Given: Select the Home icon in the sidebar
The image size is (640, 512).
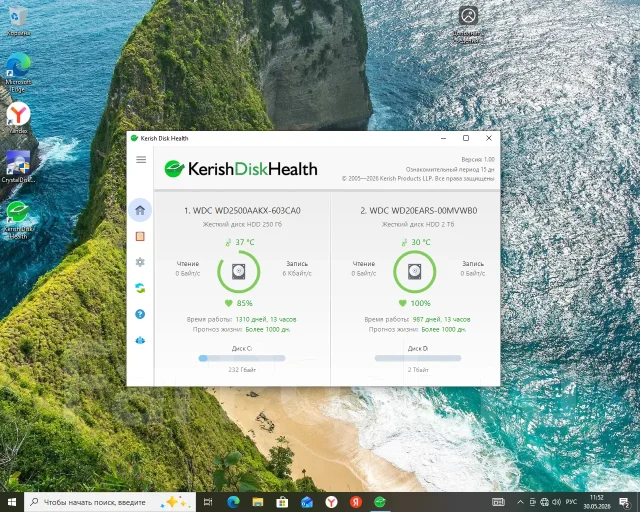Looking at the screenshot, I should (140, 210).
